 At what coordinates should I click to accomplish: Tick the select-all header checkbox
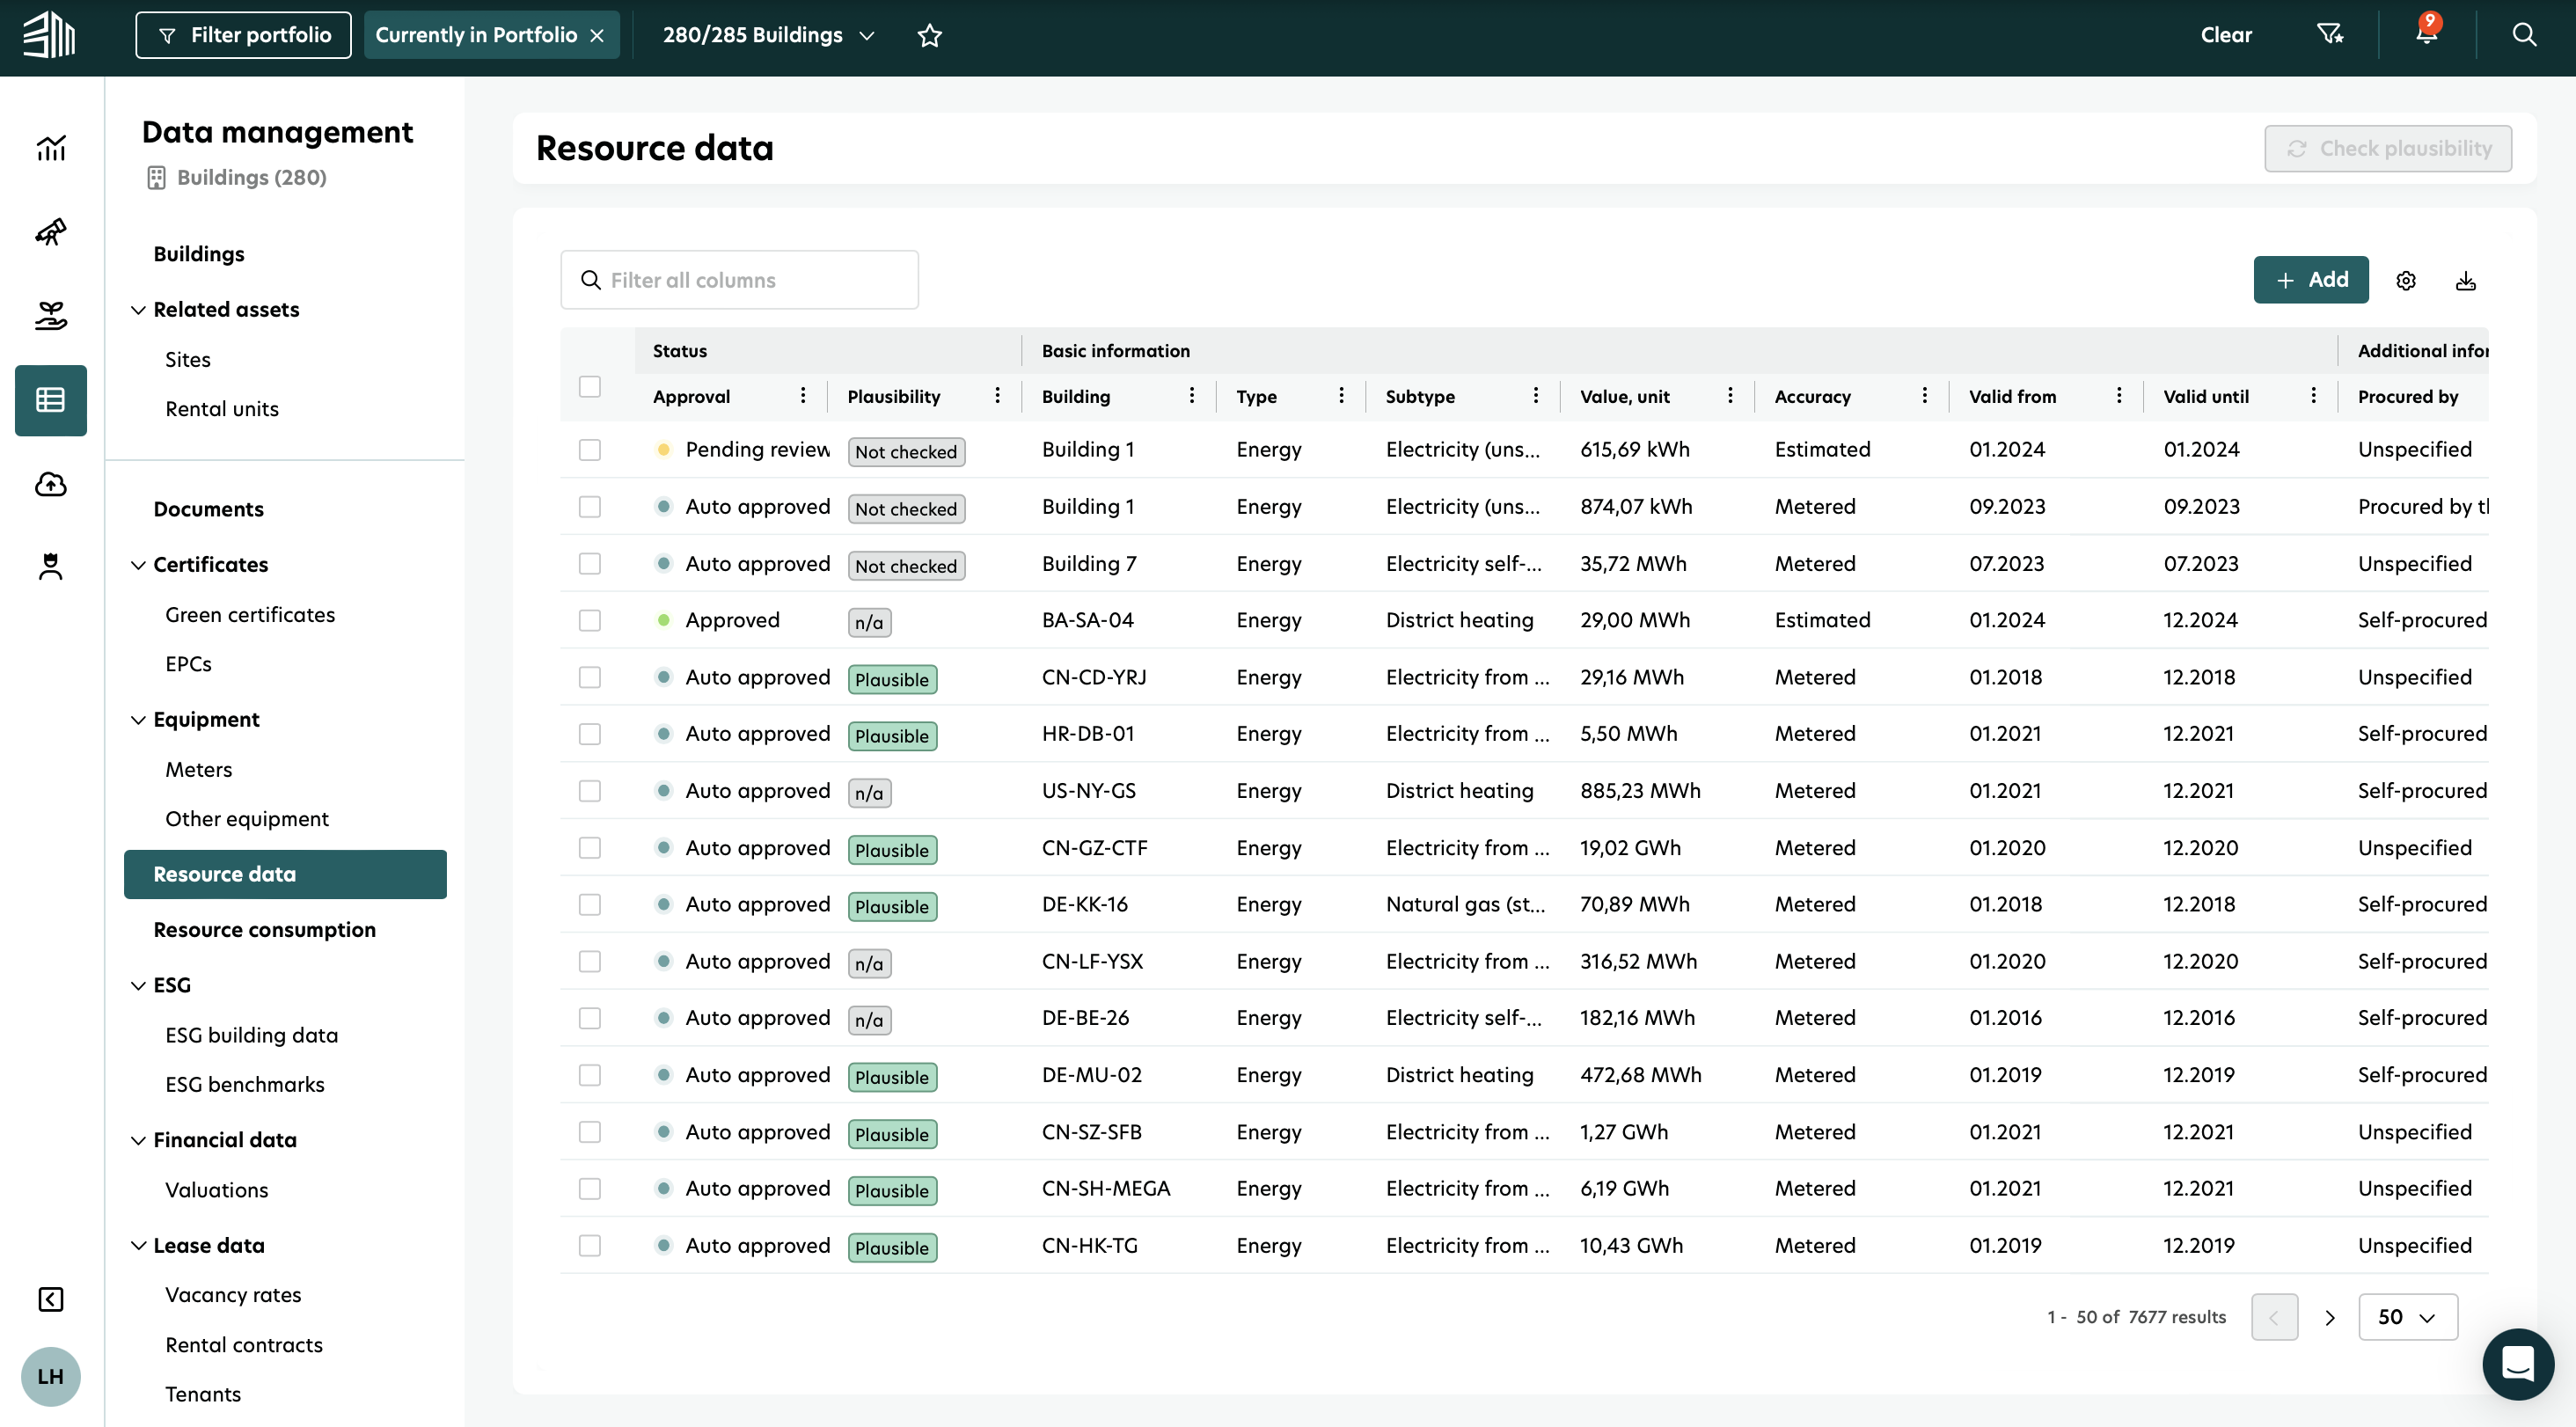pos(590,386)
